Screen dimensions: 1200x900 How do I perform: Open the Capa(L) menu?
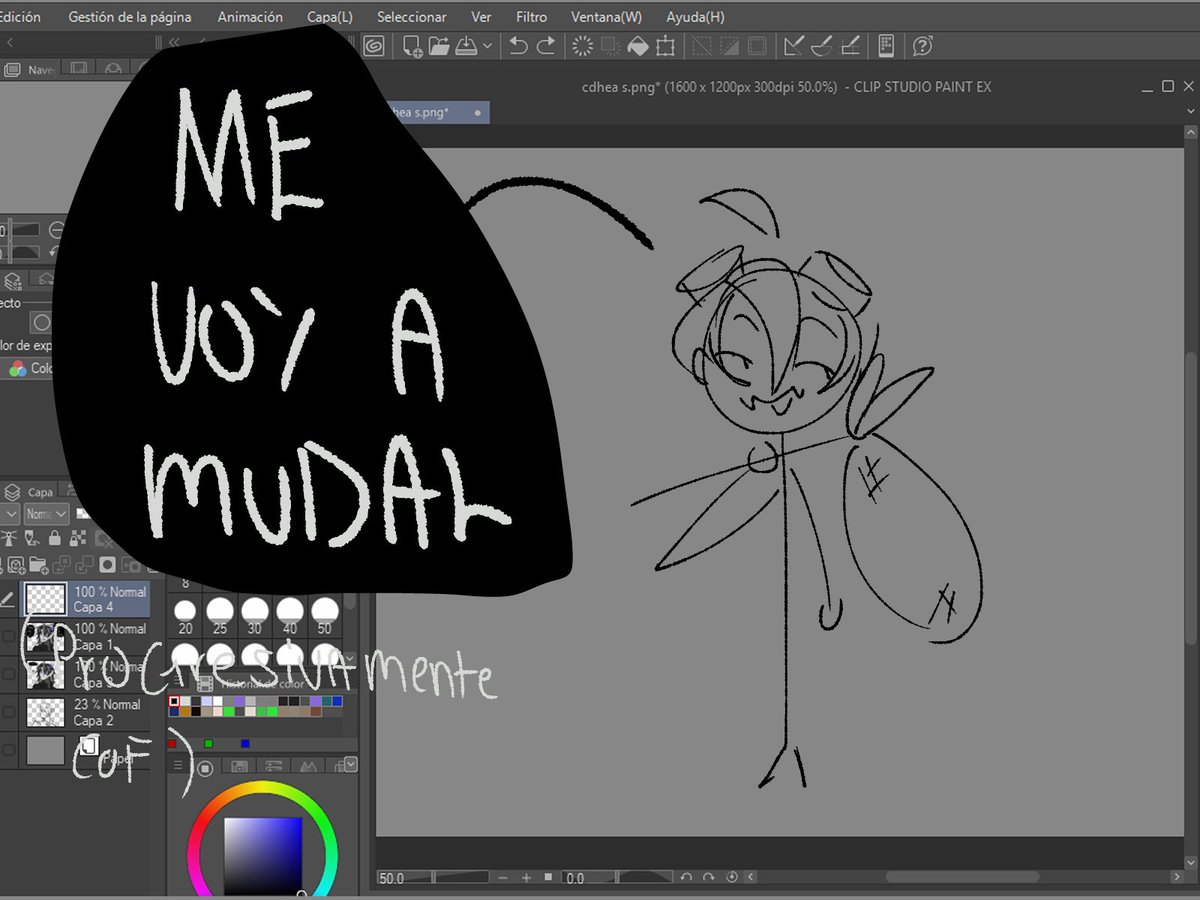click(x=330, y=17)
